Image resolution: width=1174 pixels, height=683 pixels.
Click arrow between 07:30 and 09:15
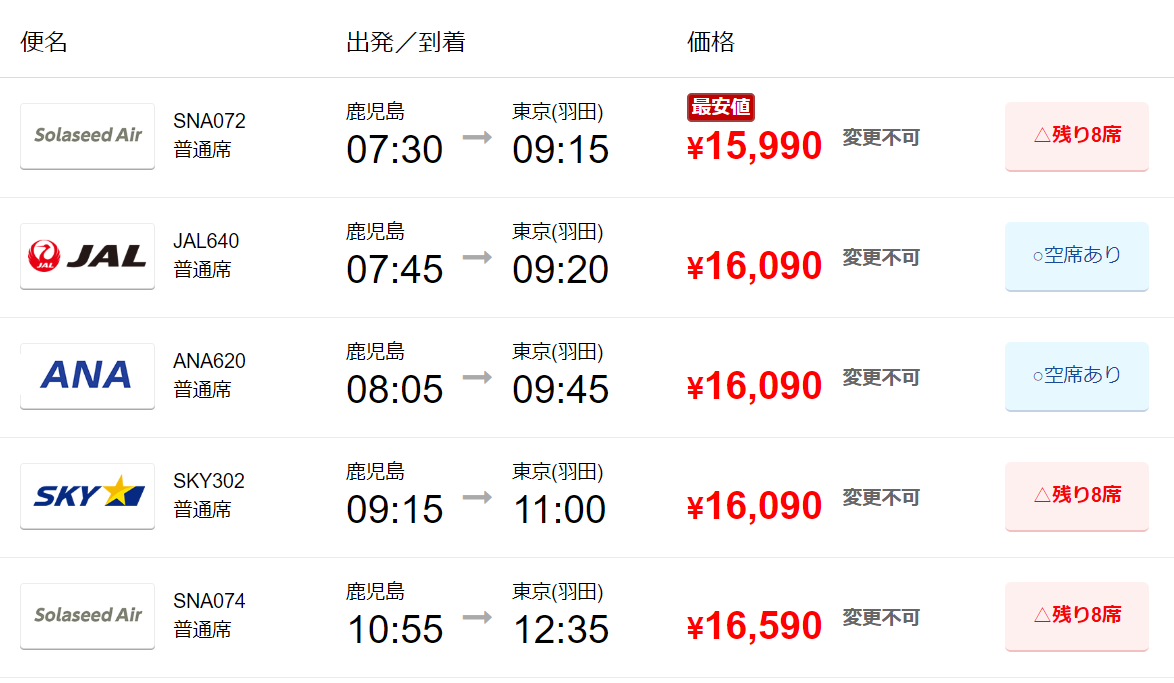(x=477, y=137)
